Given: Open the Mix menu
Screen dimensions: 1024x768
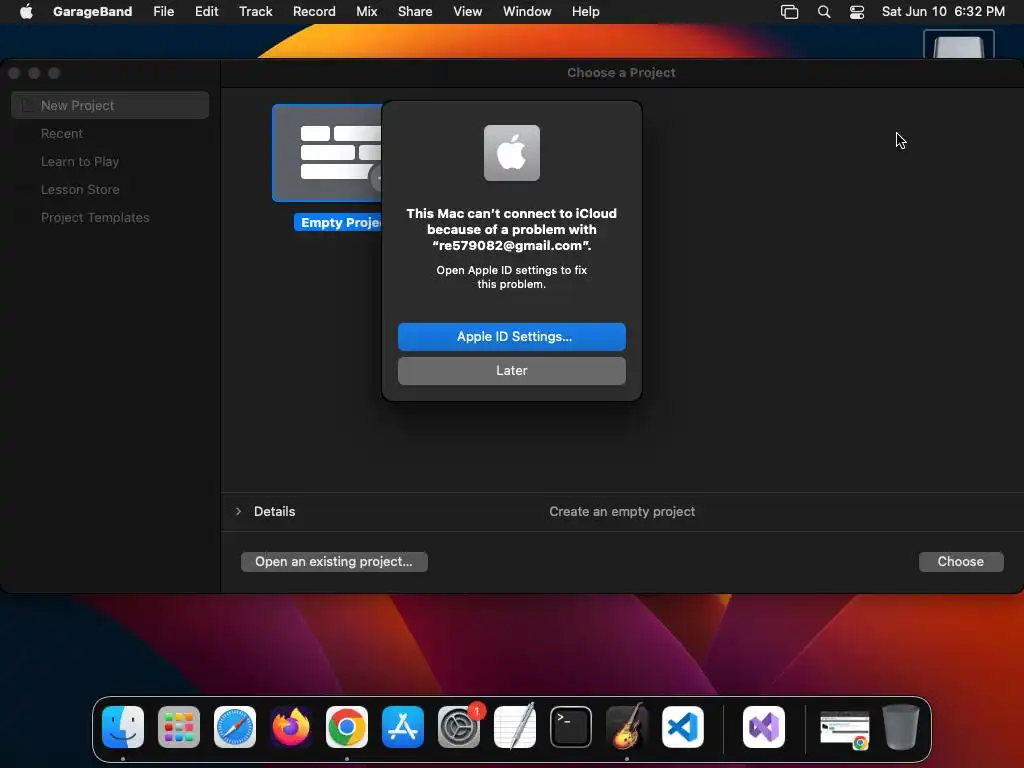Looking at the screenshot, I should click(366, 12).
